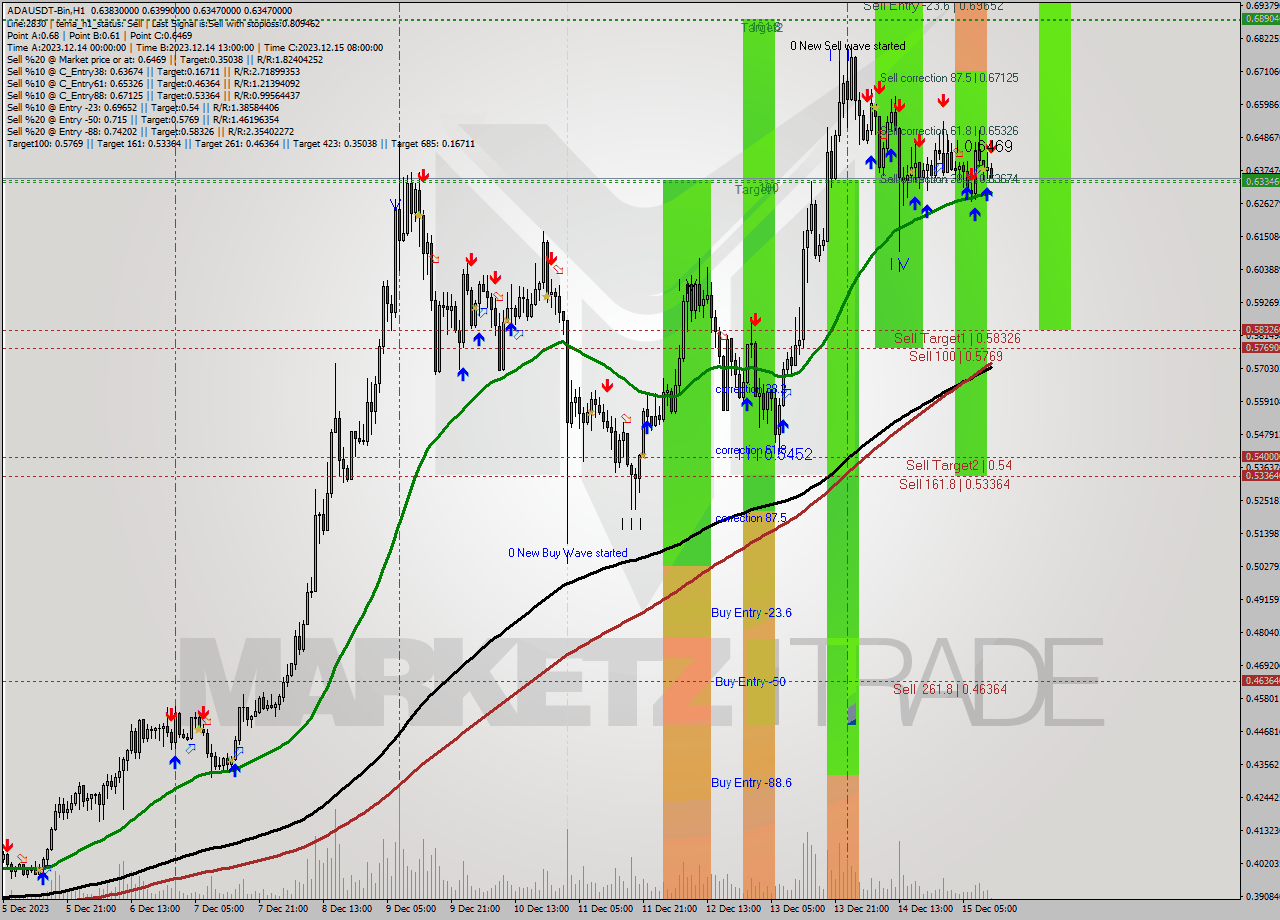Click the C_Entry88: 0.67125 sell line
The image size is (1280, 920).
[153, 95]
